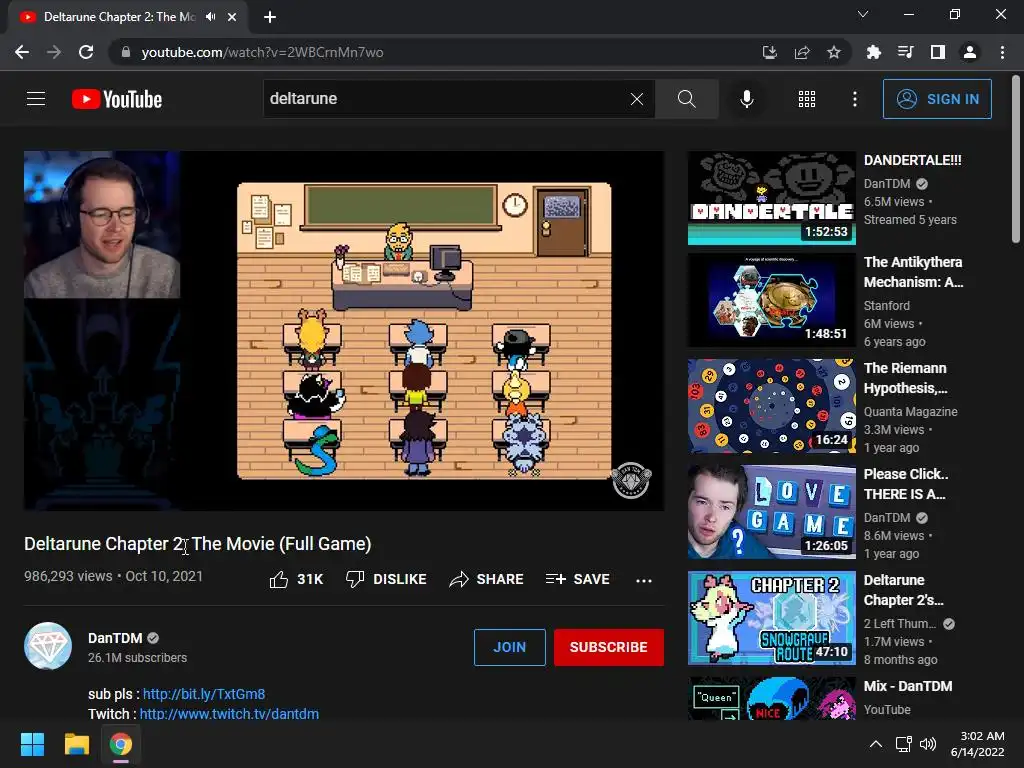Clear the deltarune search text

(x=637, y=99)
